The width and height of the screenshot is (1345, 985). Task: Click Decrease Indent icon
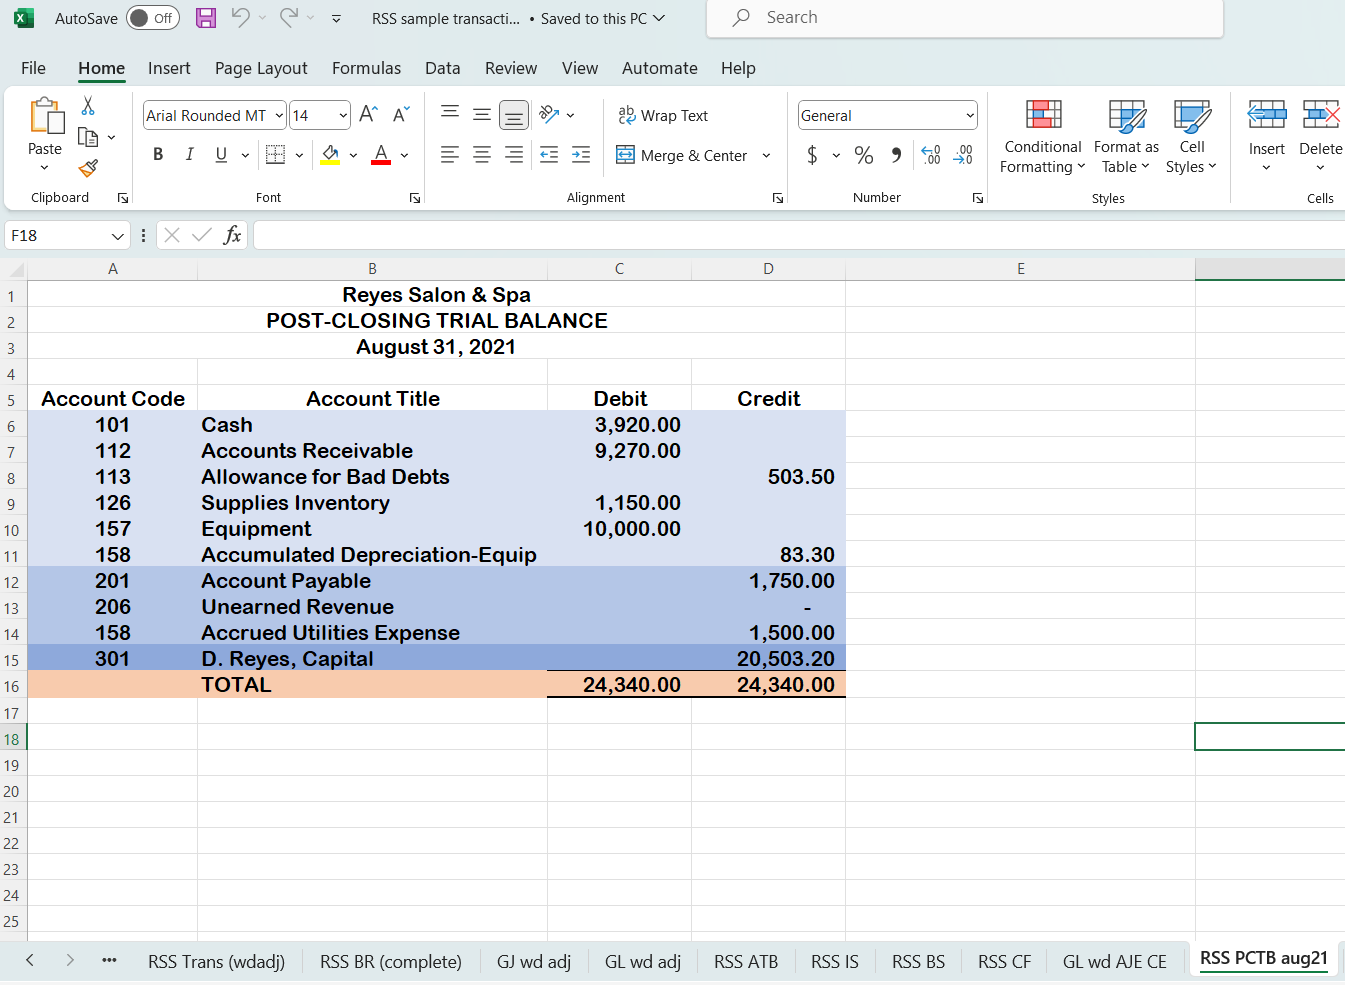coord(549,155)
